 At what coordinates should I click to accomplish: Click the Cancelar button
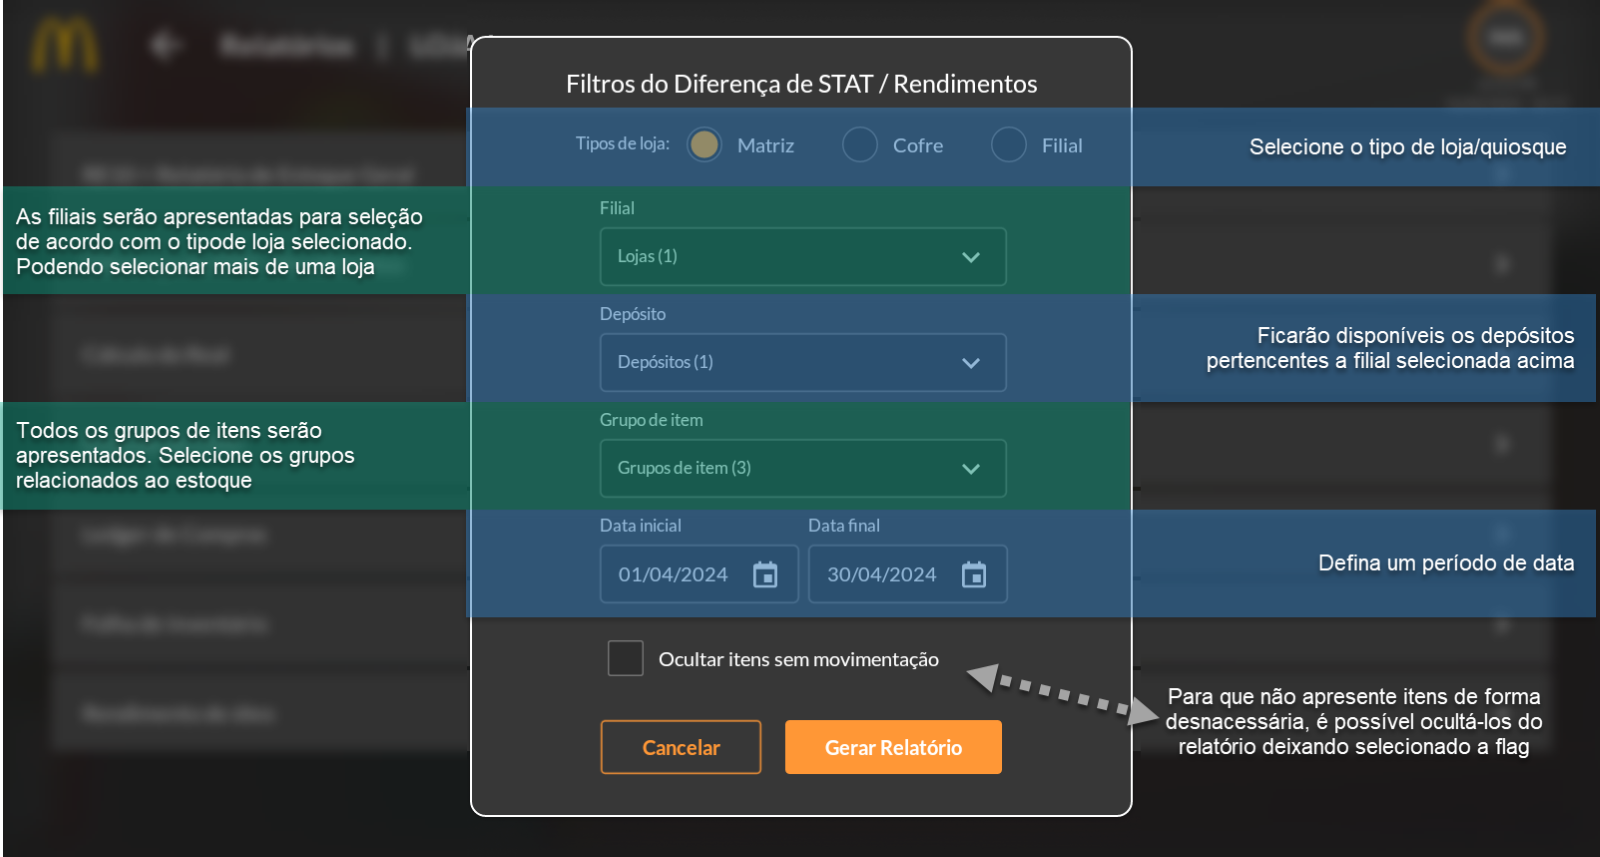(x=681, y=747)
